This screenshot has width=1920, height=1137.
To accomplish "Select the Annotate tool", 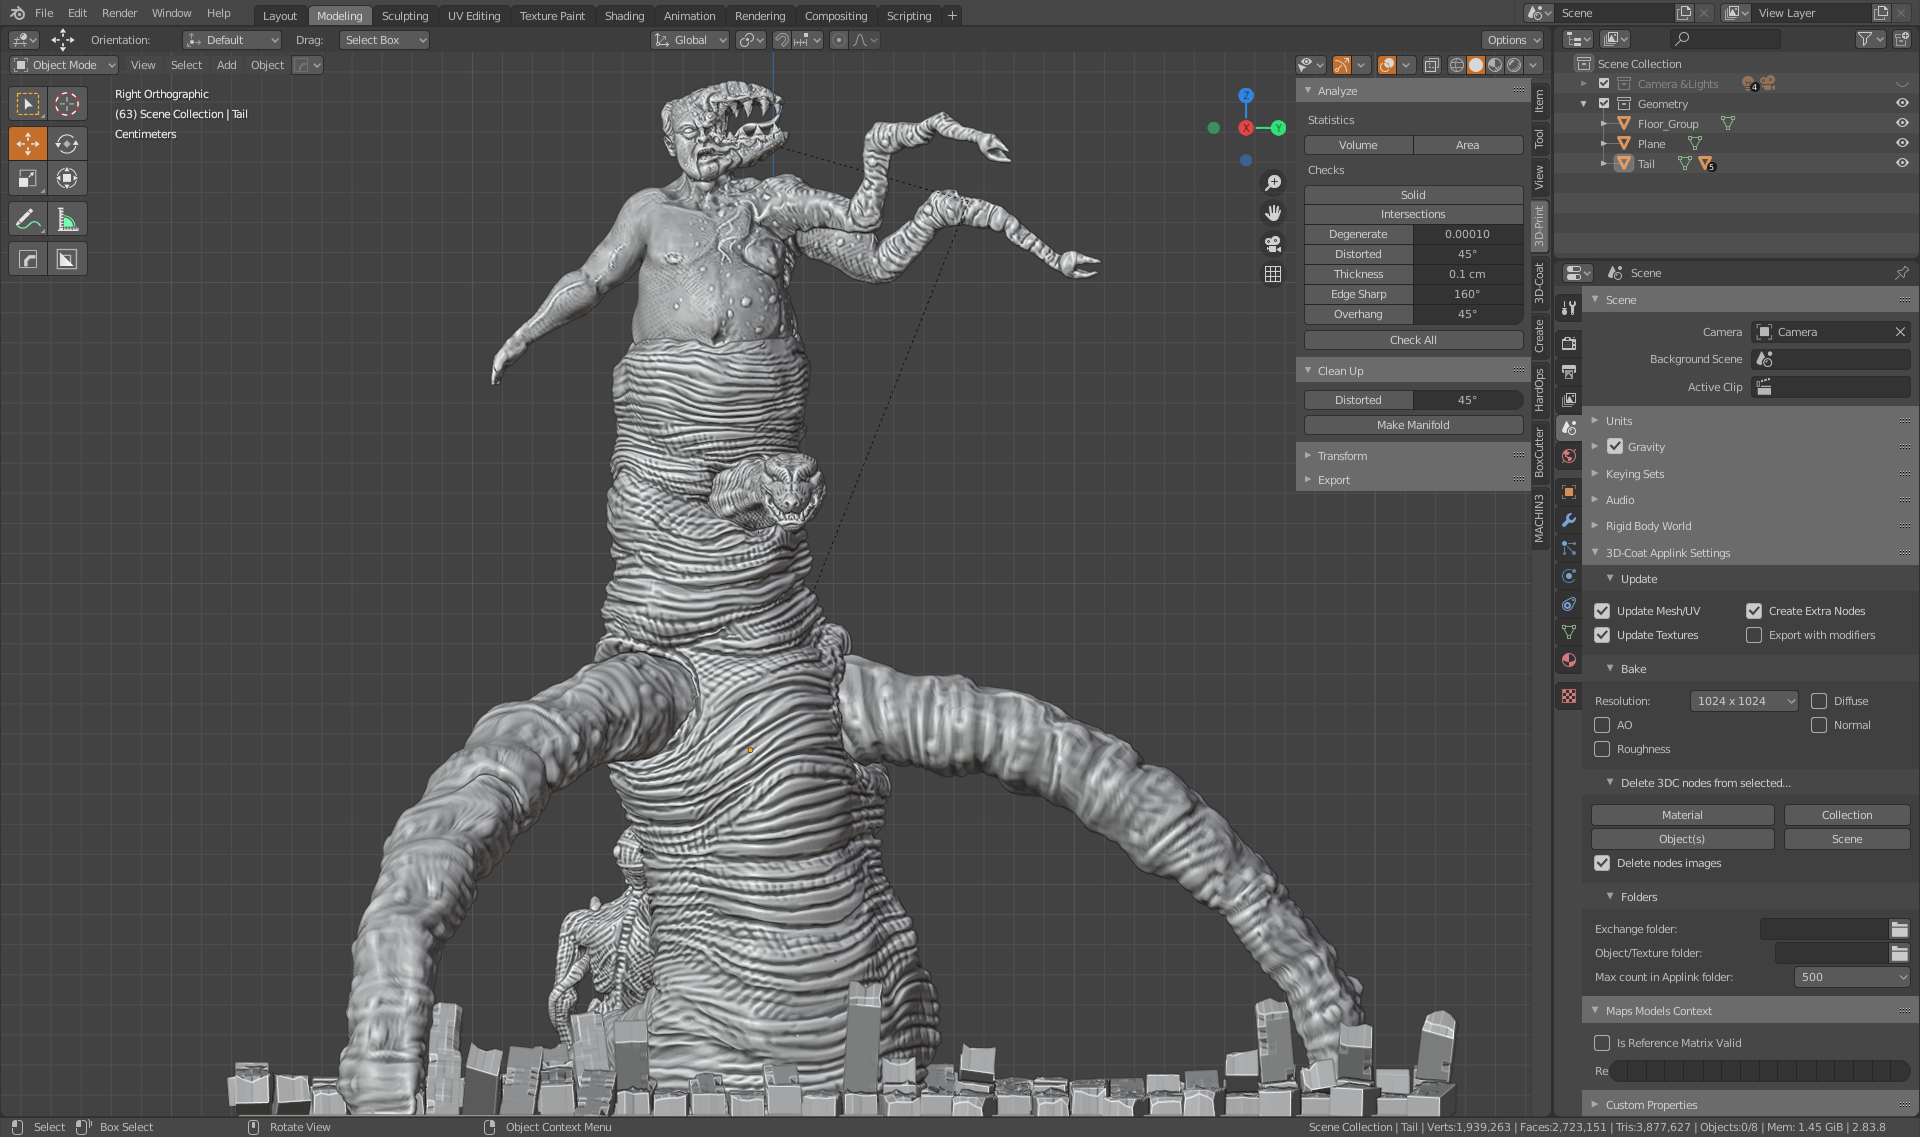I will tap(27, 218).
